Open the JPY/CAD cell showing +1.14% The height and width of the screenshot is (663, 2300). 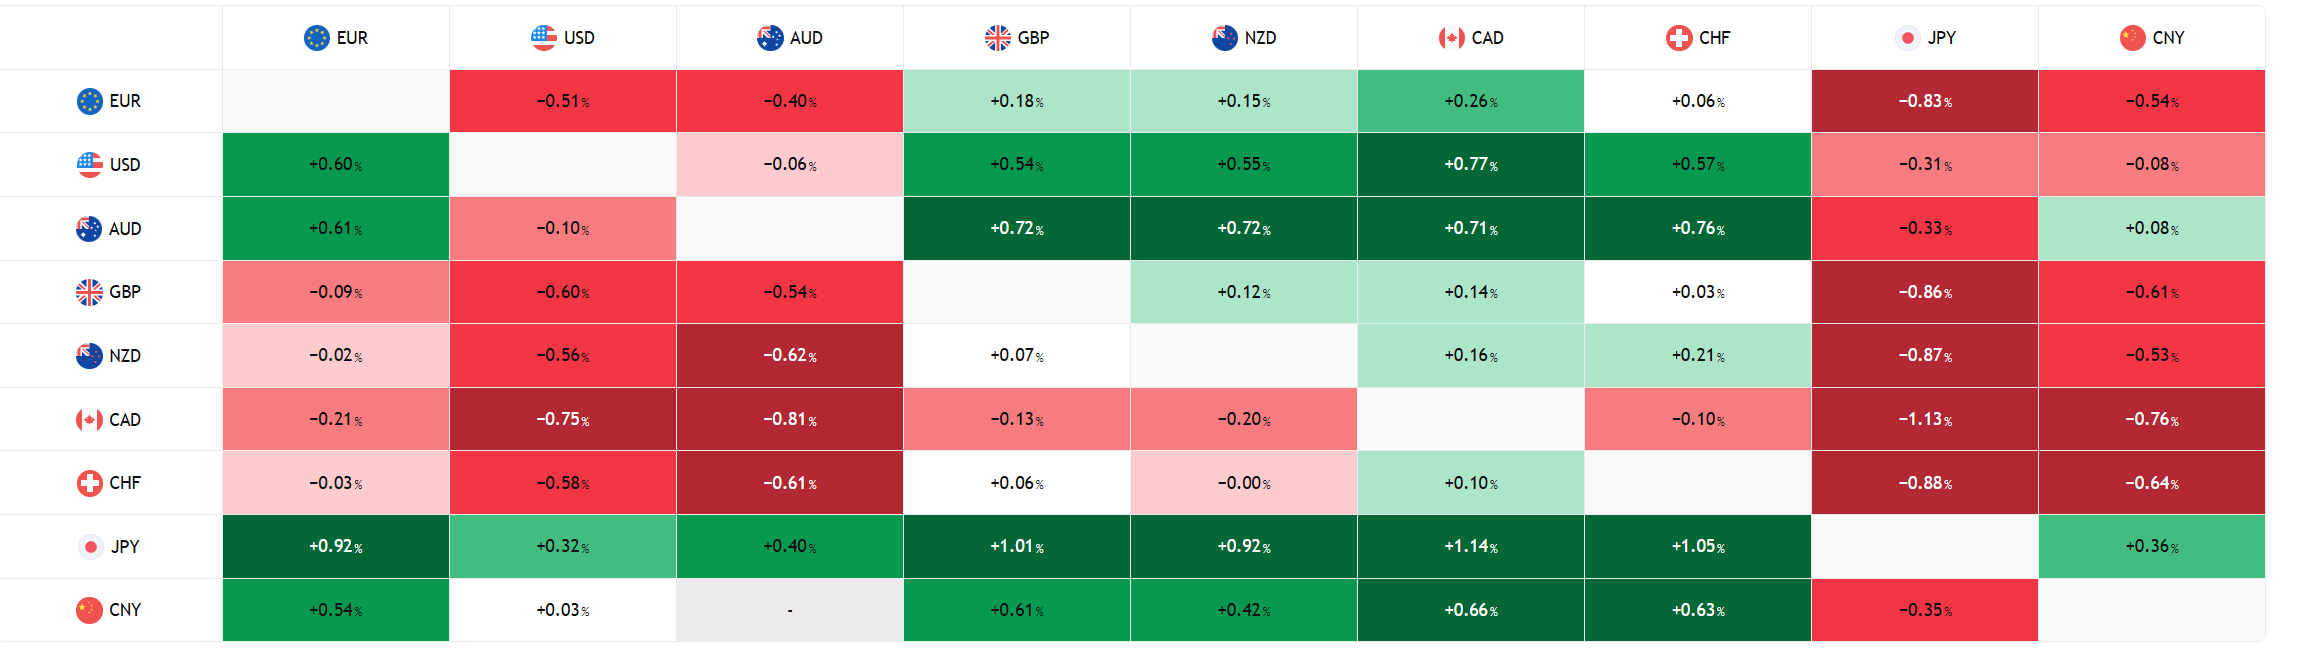1470,547
